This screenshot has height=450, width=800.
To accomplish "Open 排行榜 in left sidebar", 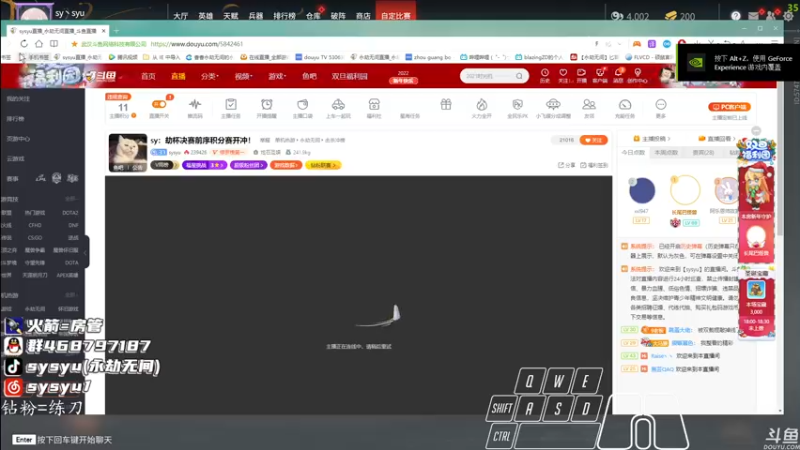I will click(x=15, y=118).
